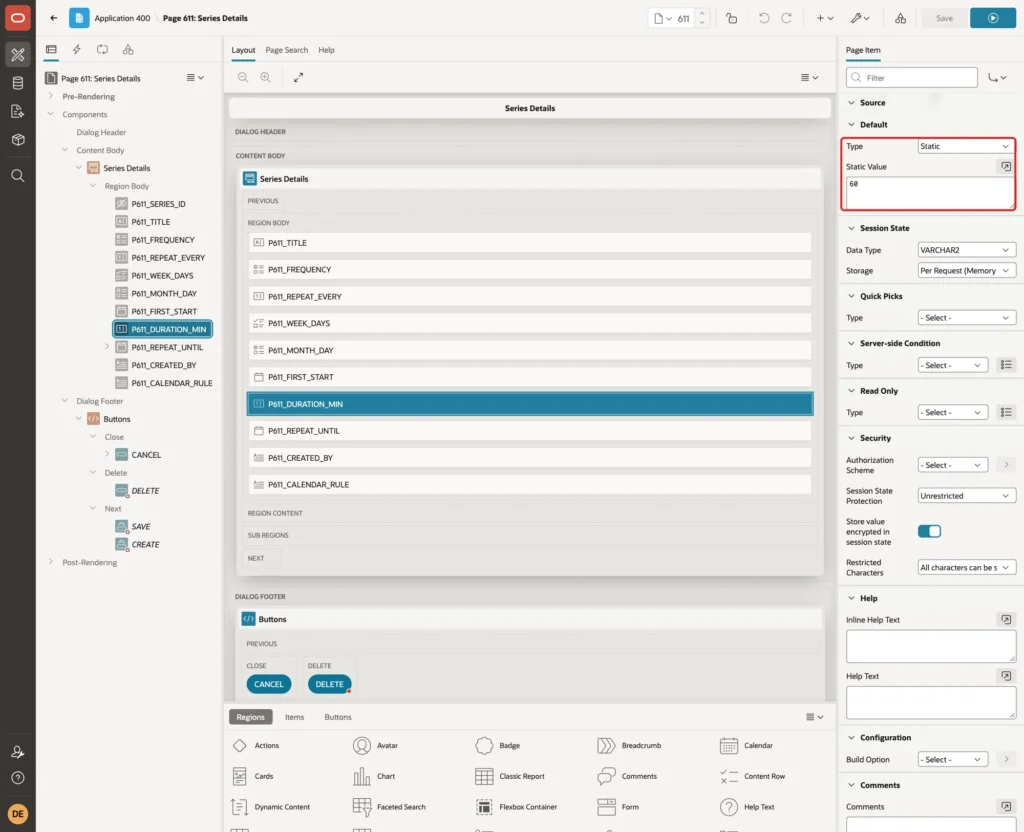1024x832 pixels.
Task: Select the CREATE button in tree
Action: 138,544
